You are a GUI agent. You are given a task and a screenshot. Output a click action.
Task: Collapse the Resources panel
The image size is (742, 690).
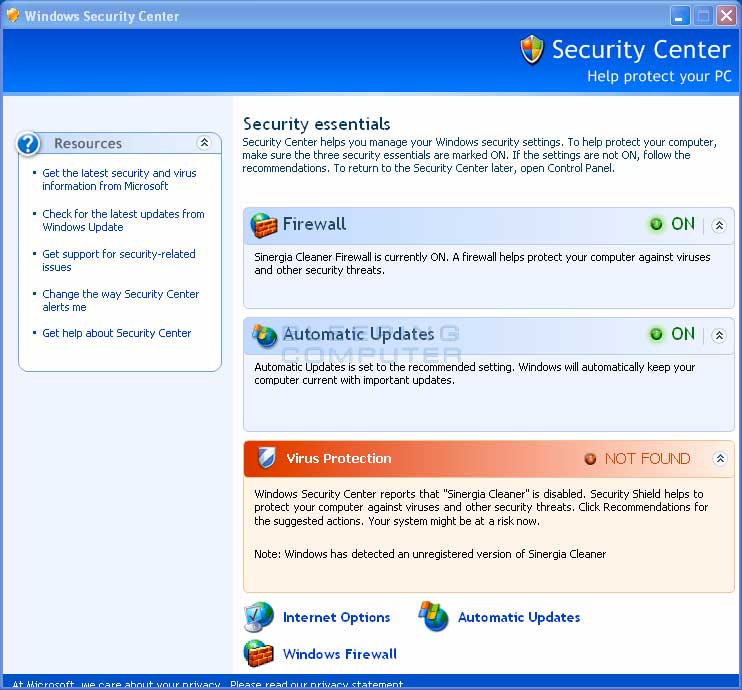pyautogui.click(x=204, y=143)
